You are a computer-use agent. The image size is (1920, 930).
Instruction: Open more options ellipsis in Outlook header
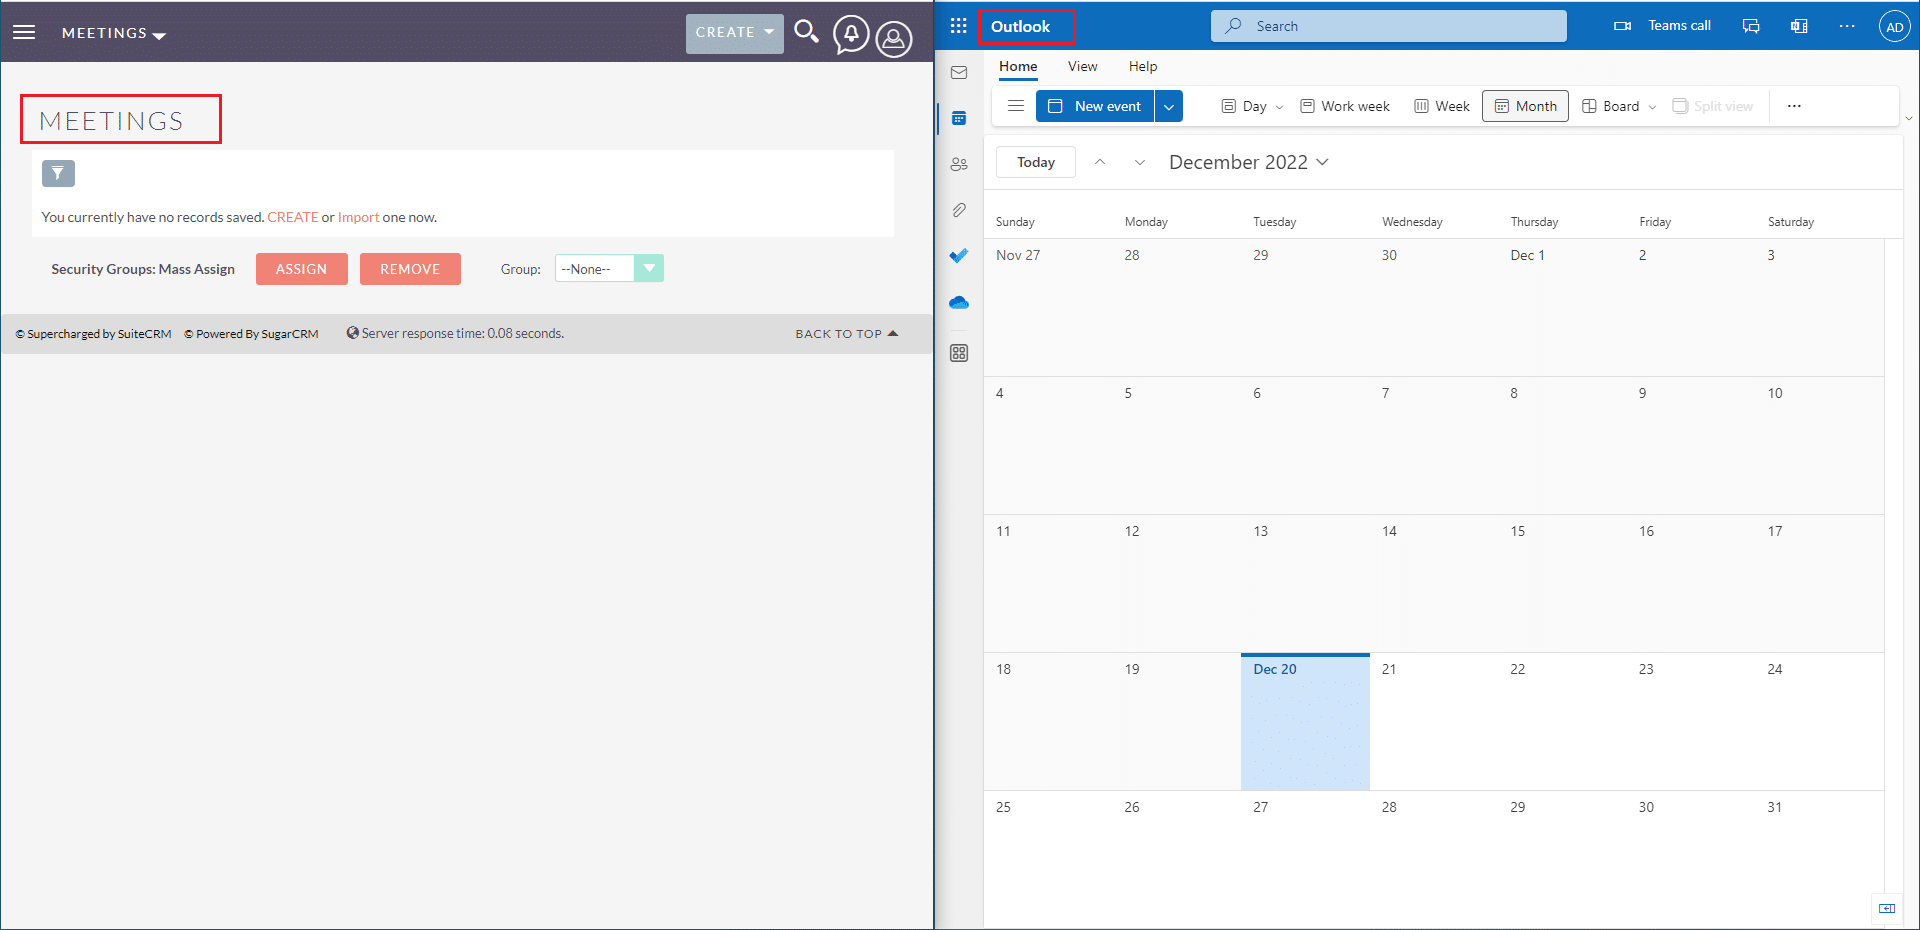pyautogui.click(x=1847, y=26)
